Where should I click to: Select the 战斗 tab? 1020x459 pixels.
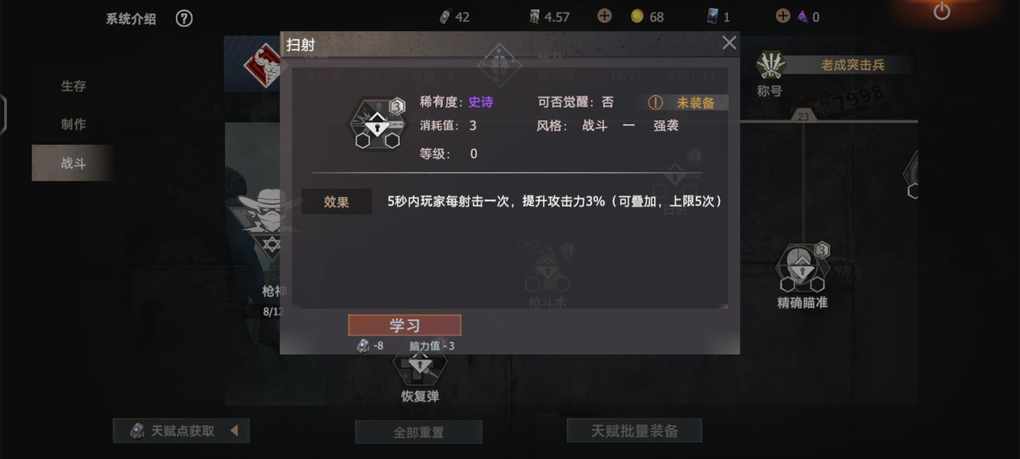coord(73,163)
